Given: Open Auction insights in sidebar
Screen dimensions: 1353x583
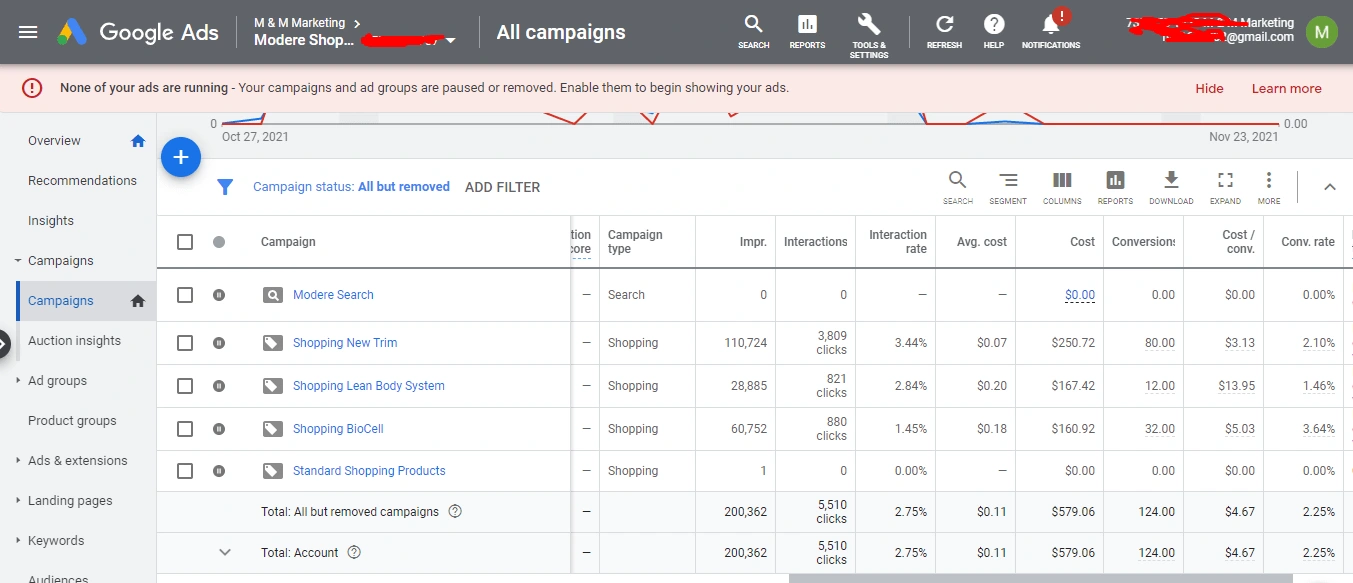Looking at the screenshot, I should click(74, 341).
